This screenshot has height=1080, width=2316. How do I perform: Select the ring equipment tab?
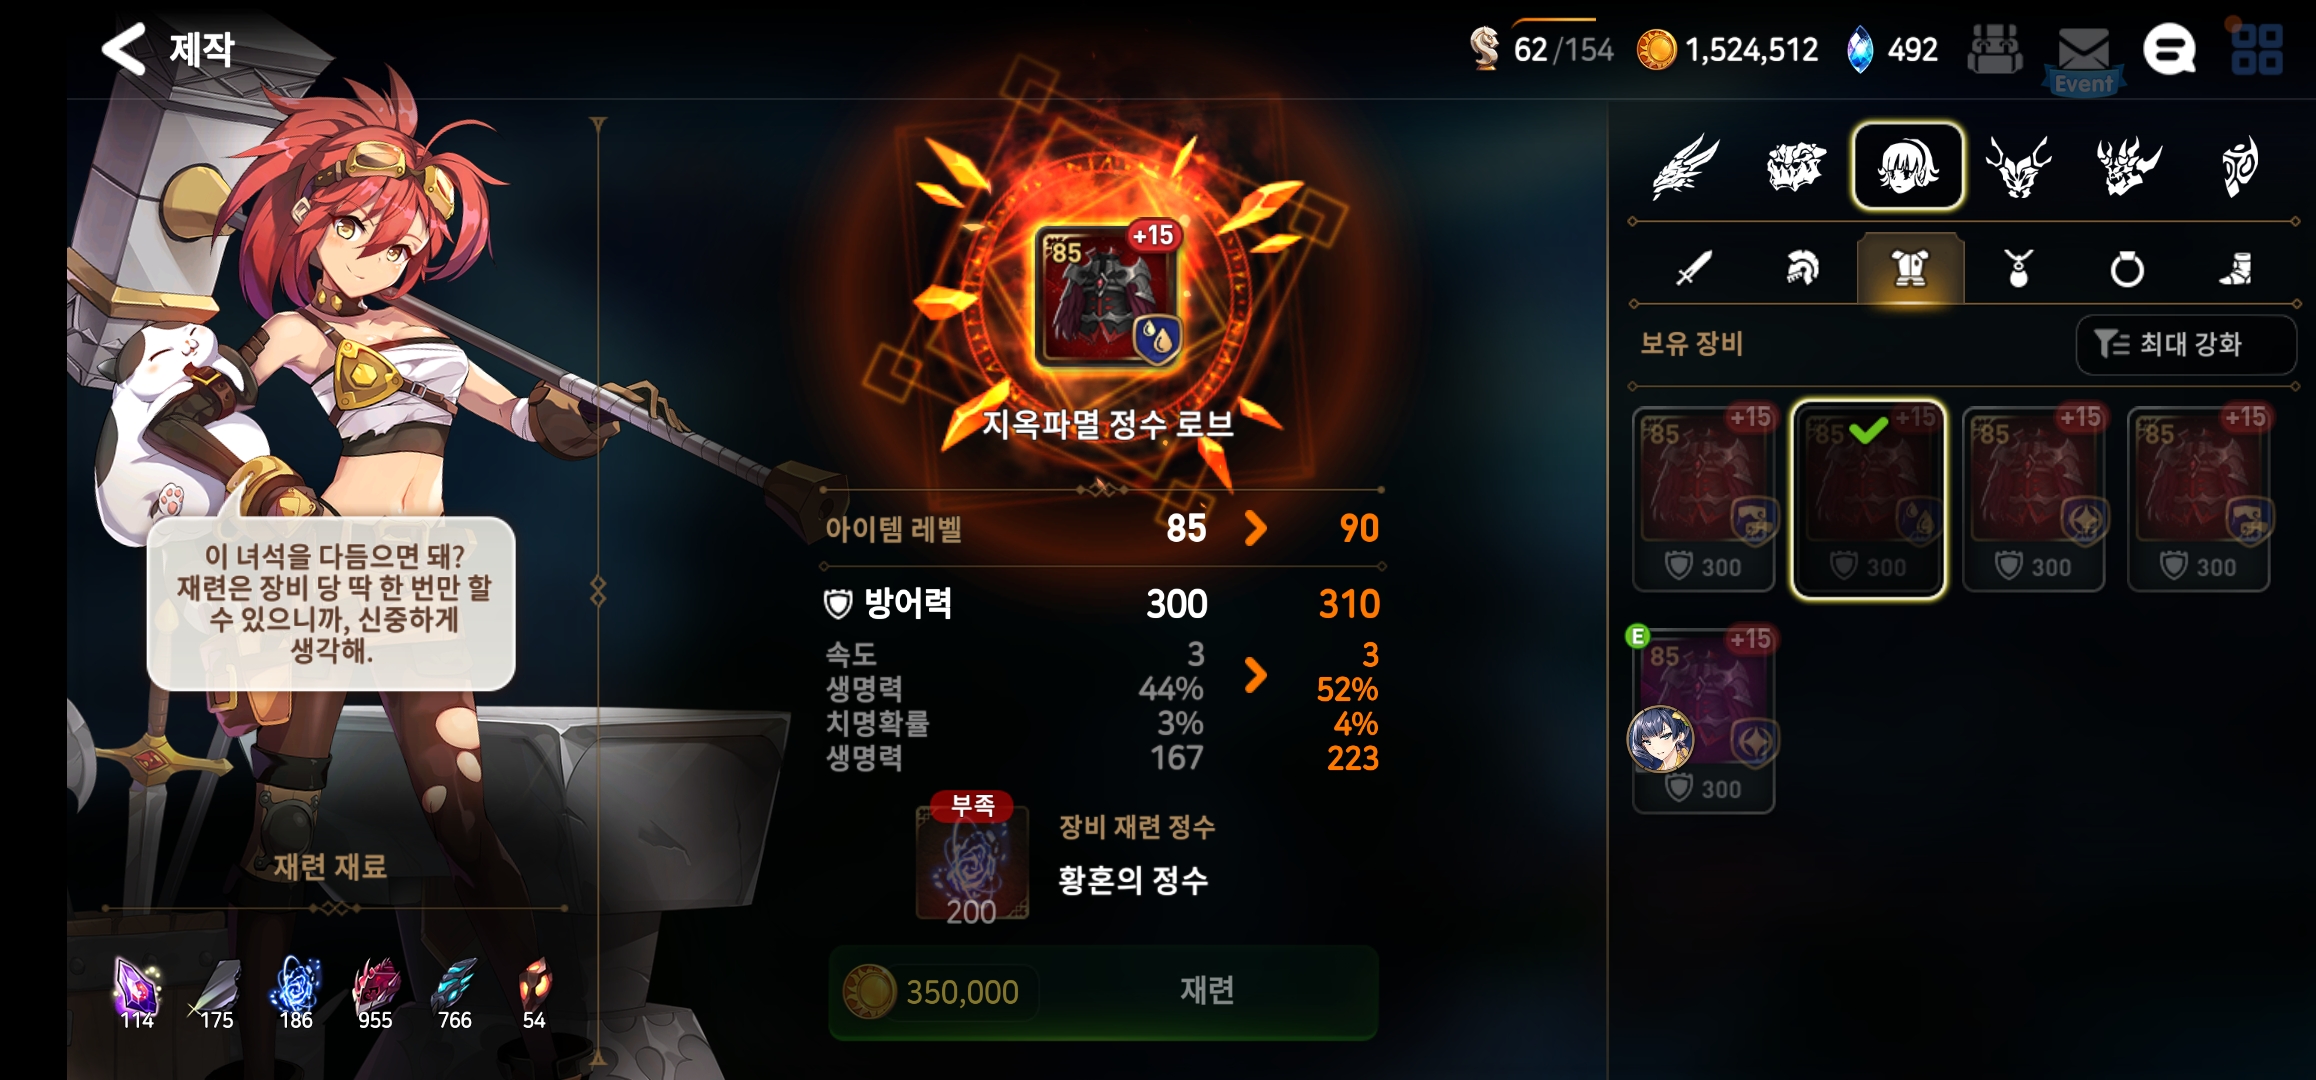(2127, 269)
